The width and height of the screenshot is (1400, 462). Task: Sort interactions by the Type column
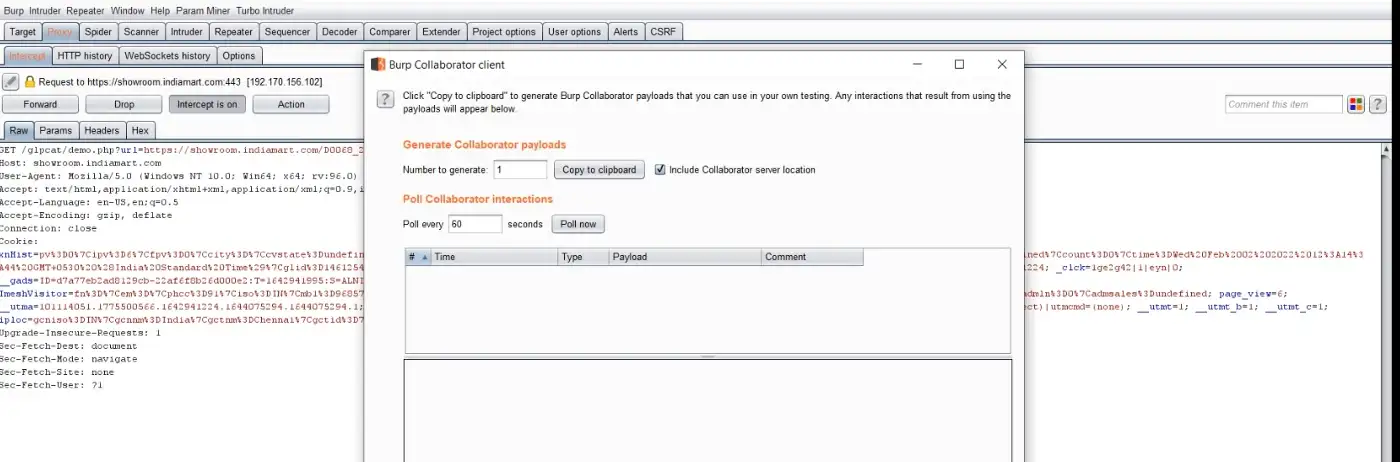pos(583,257)
